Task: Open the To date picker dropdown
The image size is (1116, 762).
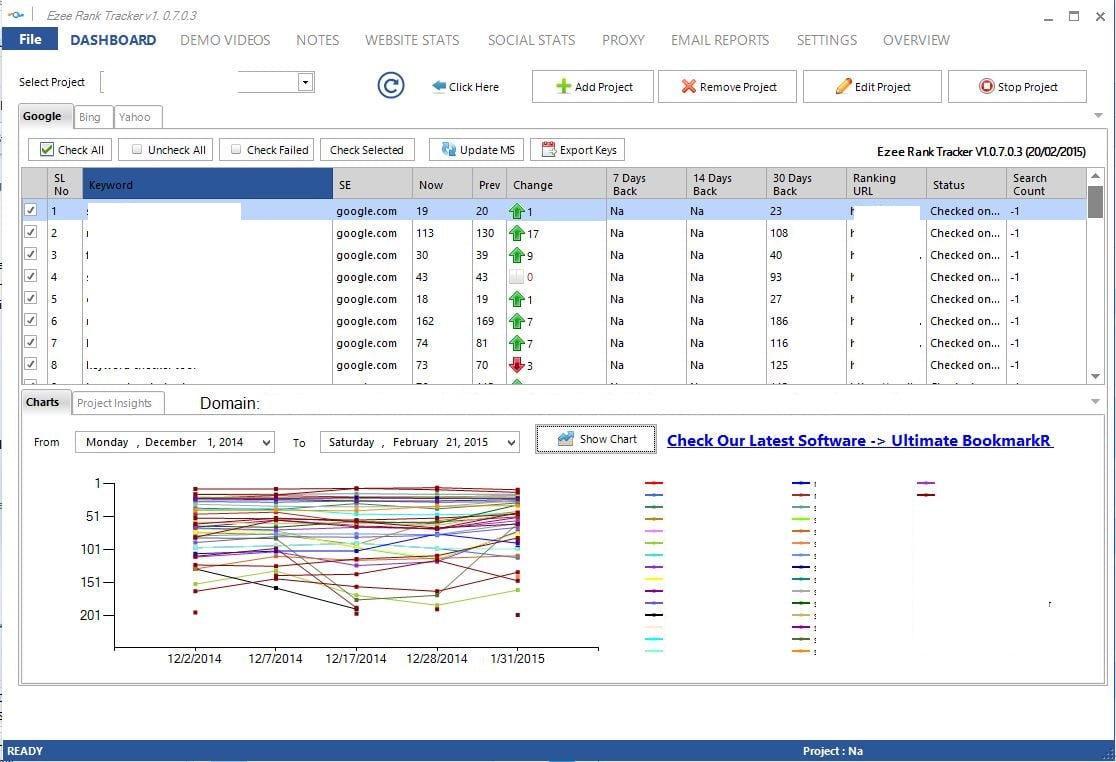Action: [x=511, y=443]
